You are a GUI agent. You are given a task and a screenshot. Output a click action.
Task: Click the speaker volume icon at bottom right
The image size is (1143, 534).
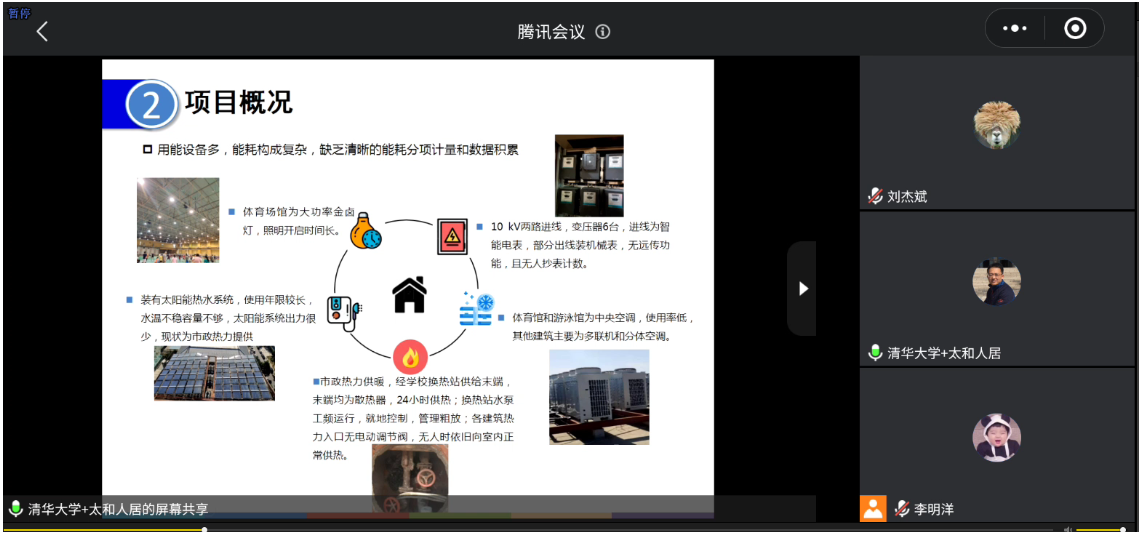click(1068, 529)
